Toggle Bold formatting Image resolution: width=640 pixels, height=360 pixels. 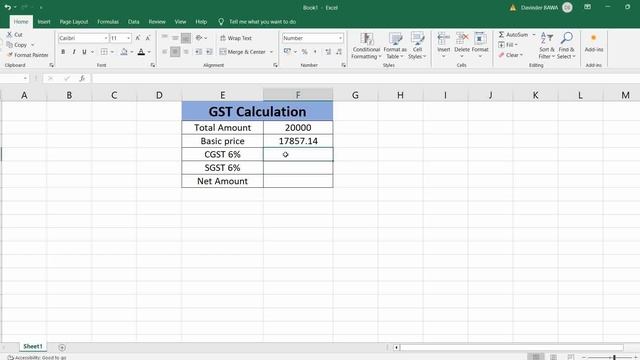pyautogui.click(x=63, y=52)
